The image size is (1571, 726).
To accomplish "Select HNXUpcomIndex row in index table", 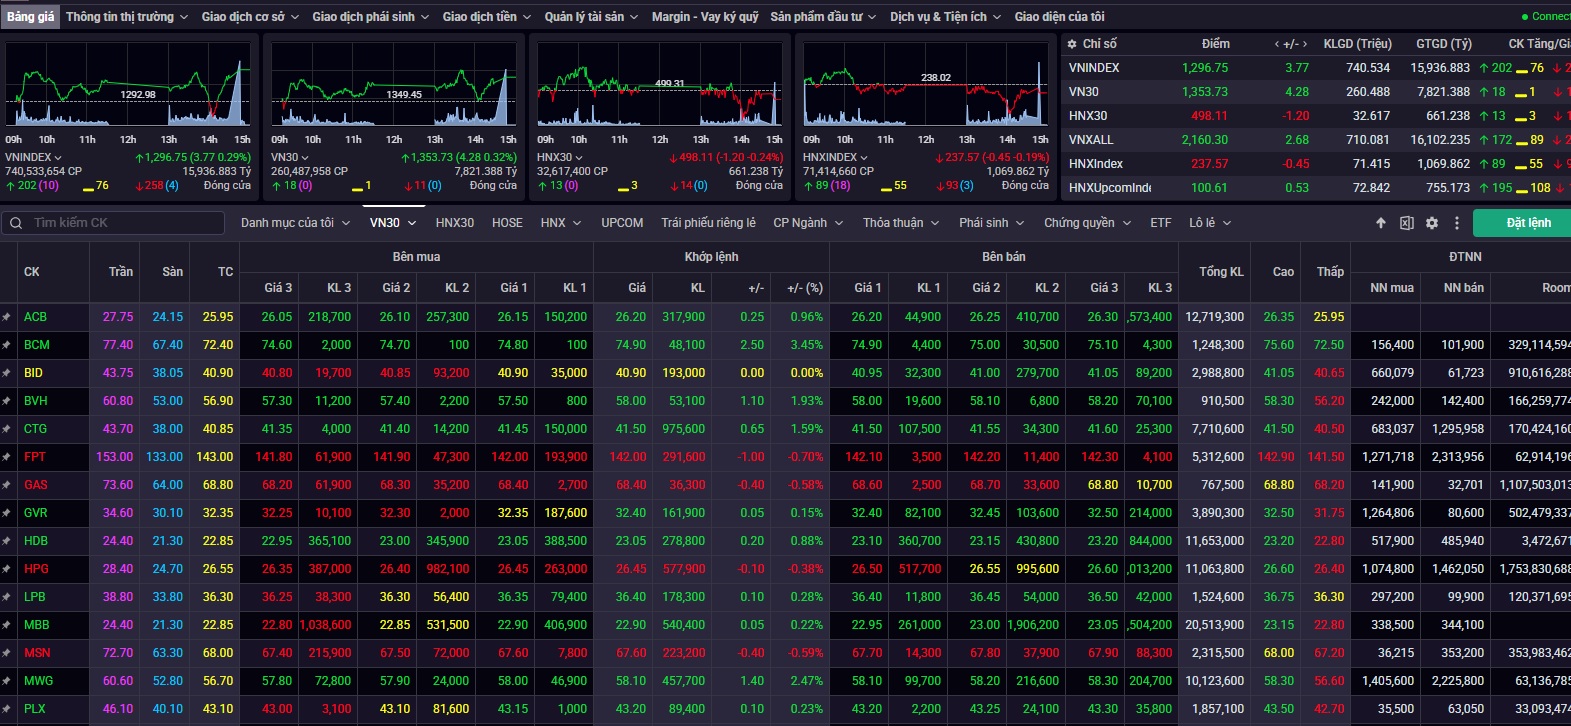I will click(x=1316, y=188).
